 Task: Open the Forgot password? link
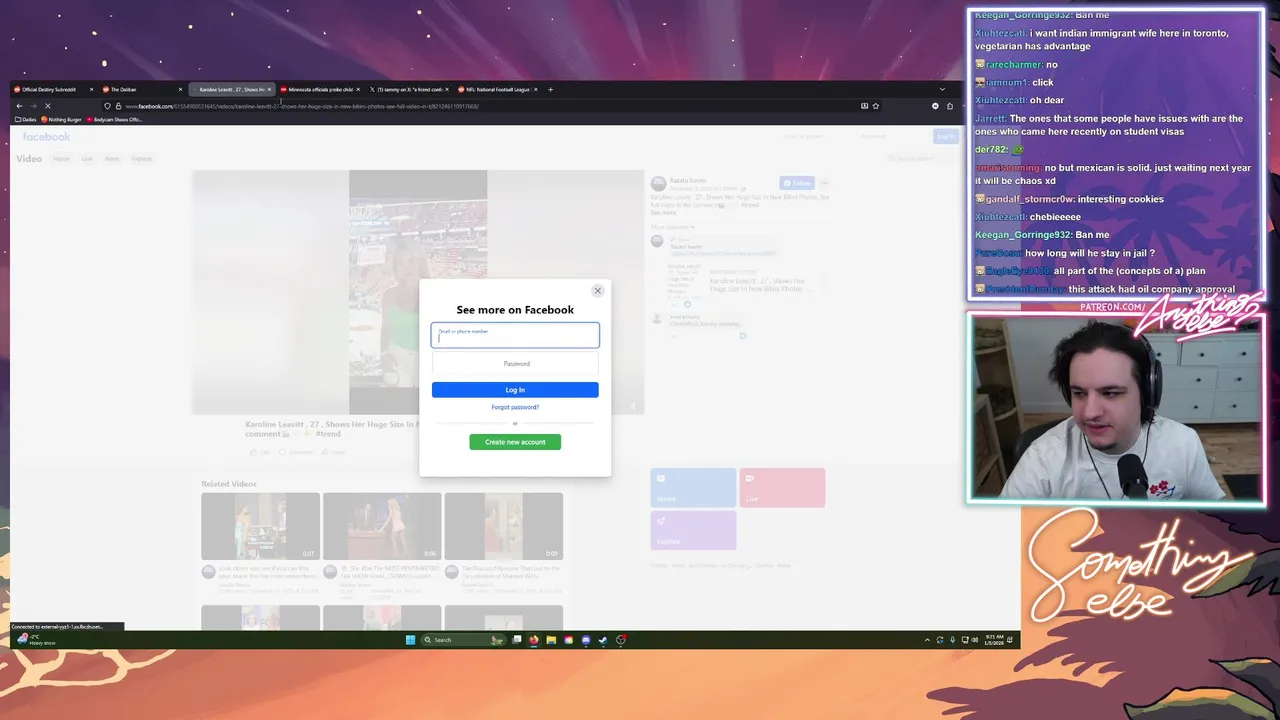pyautogui.click(x=515, y=407)
